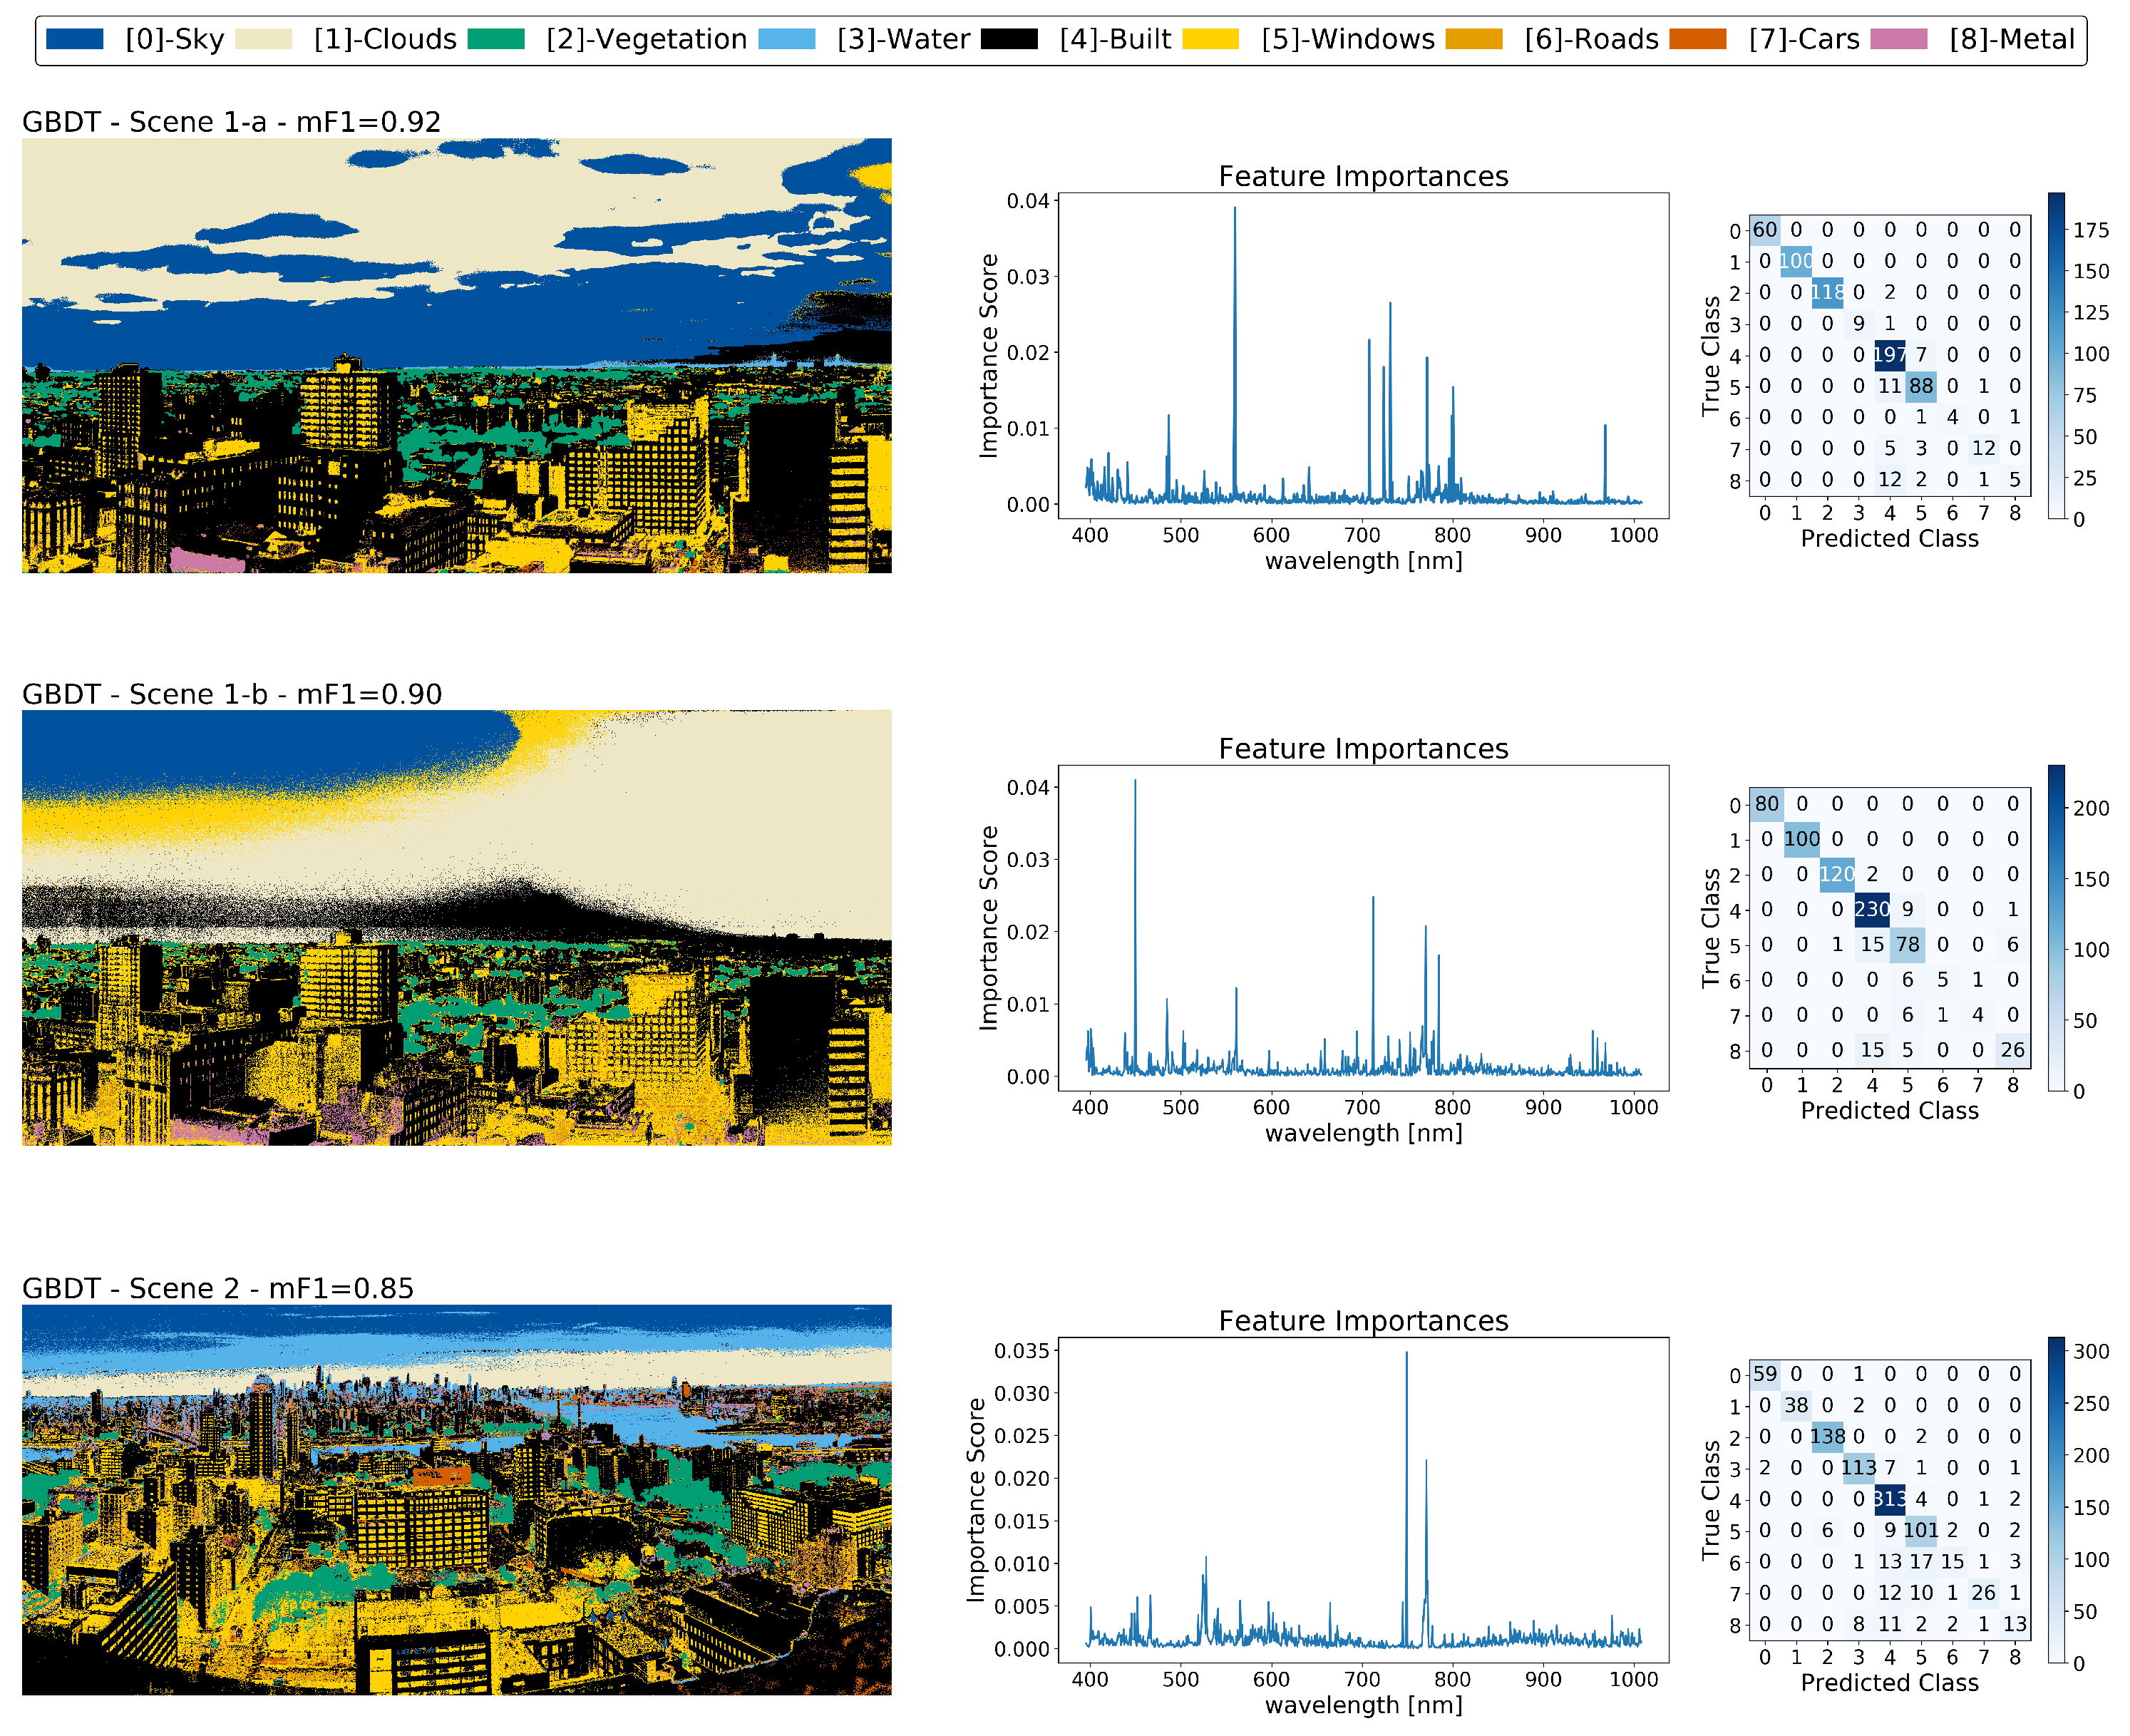This screenshot has width=2130, height=1736.
Task: Click the '175' tick on Scene 1-a colorbar
Action: [2091, 230]
